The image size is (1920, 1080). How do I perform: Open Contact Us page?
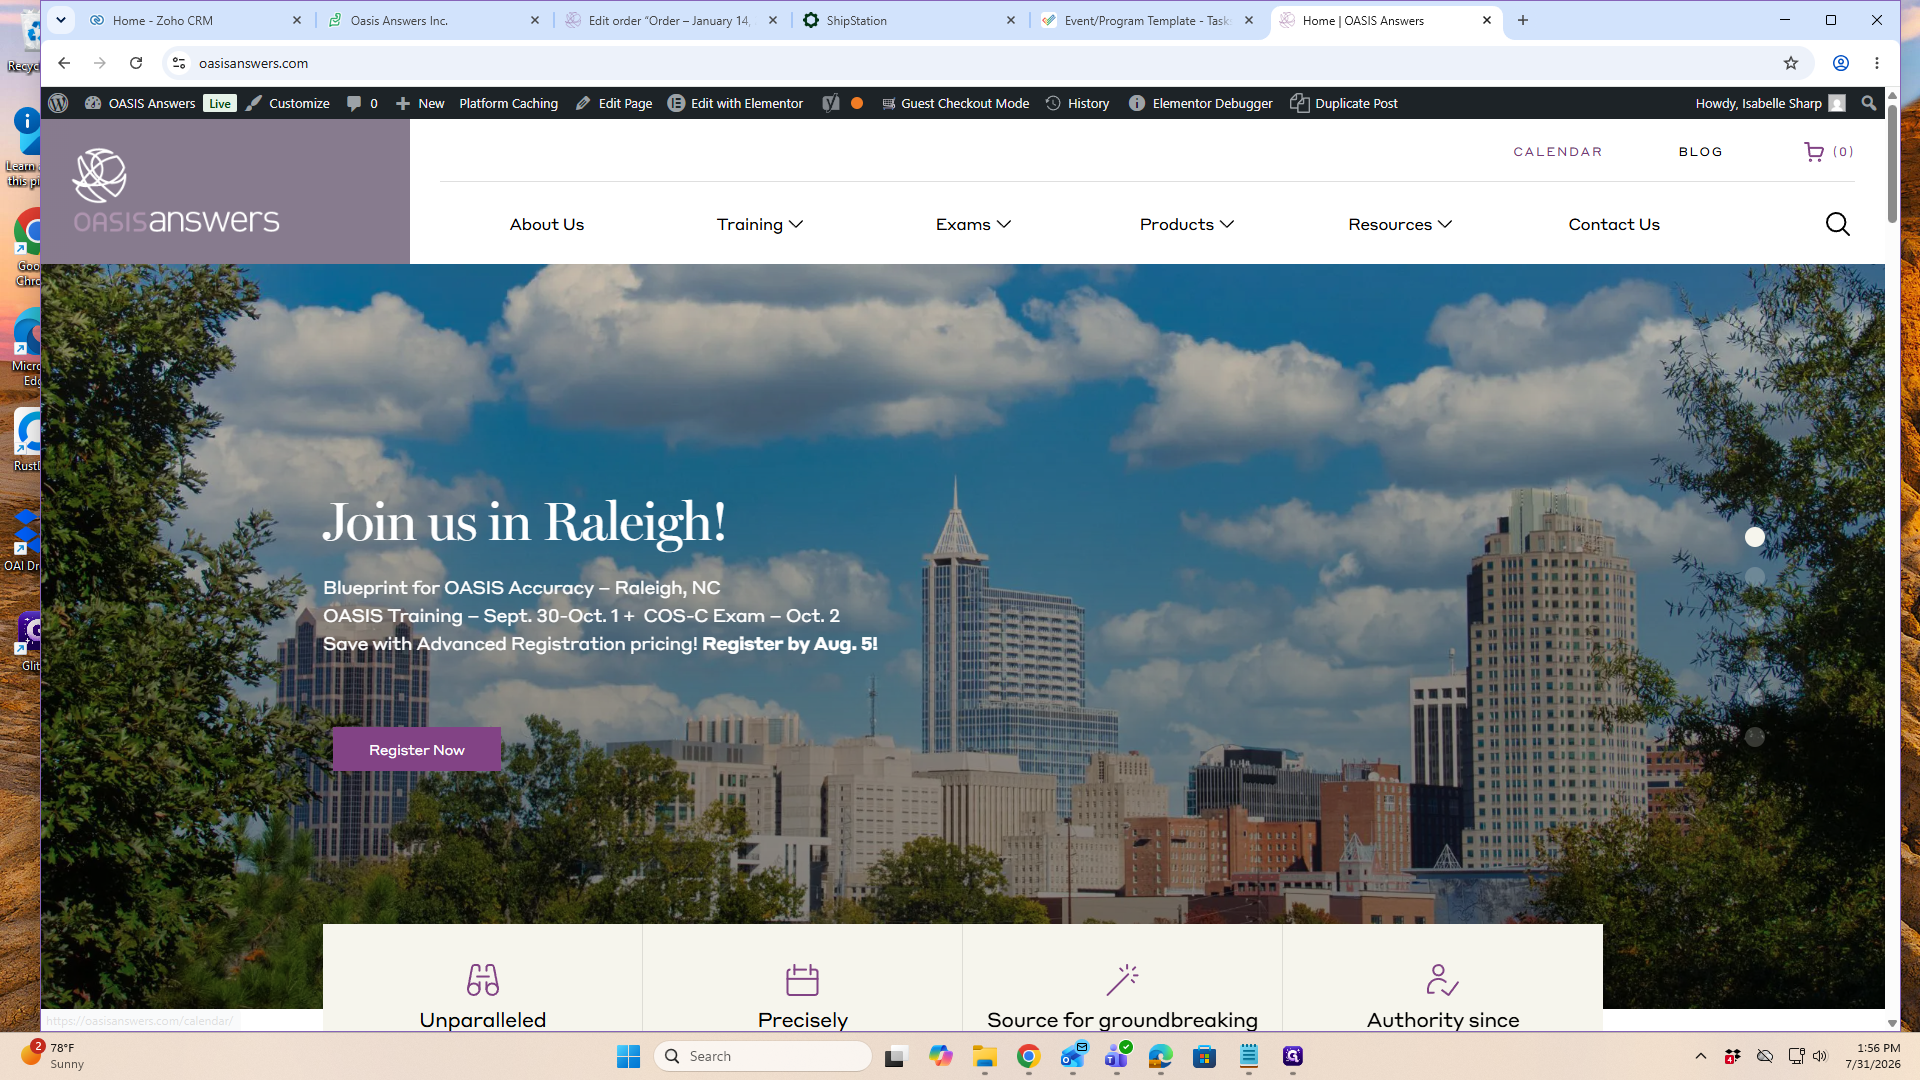pos(1614,224)
